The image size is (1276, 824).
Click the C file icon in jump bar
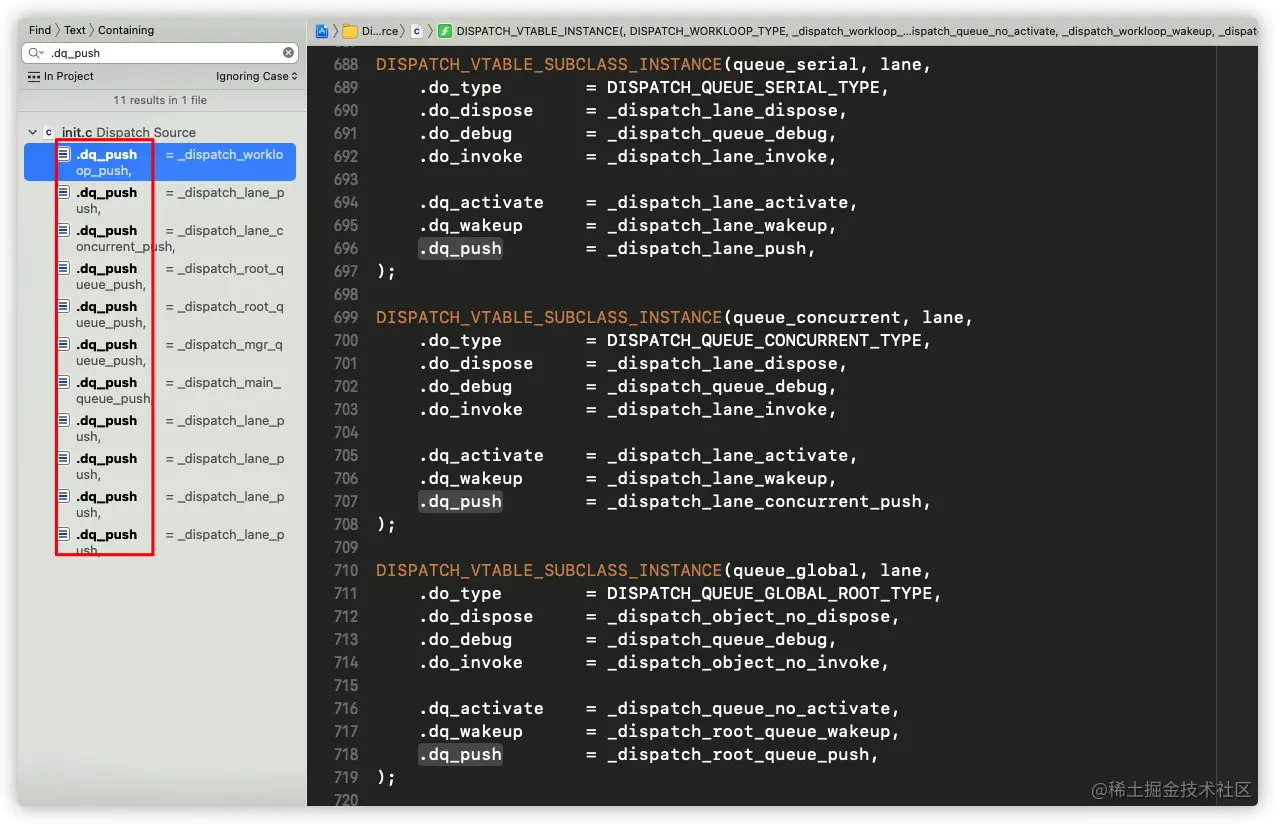416,31
